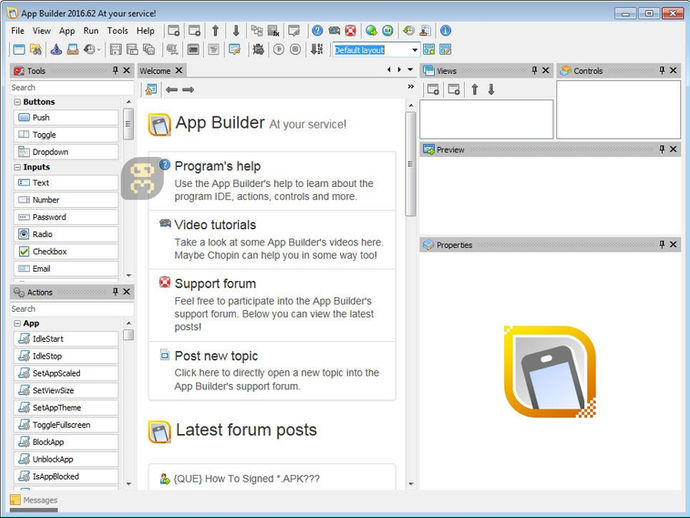Image resolution: width=690 pixels, height=518 pixels.
Task: Click the up arrow in Views panel
Action: 474,90
